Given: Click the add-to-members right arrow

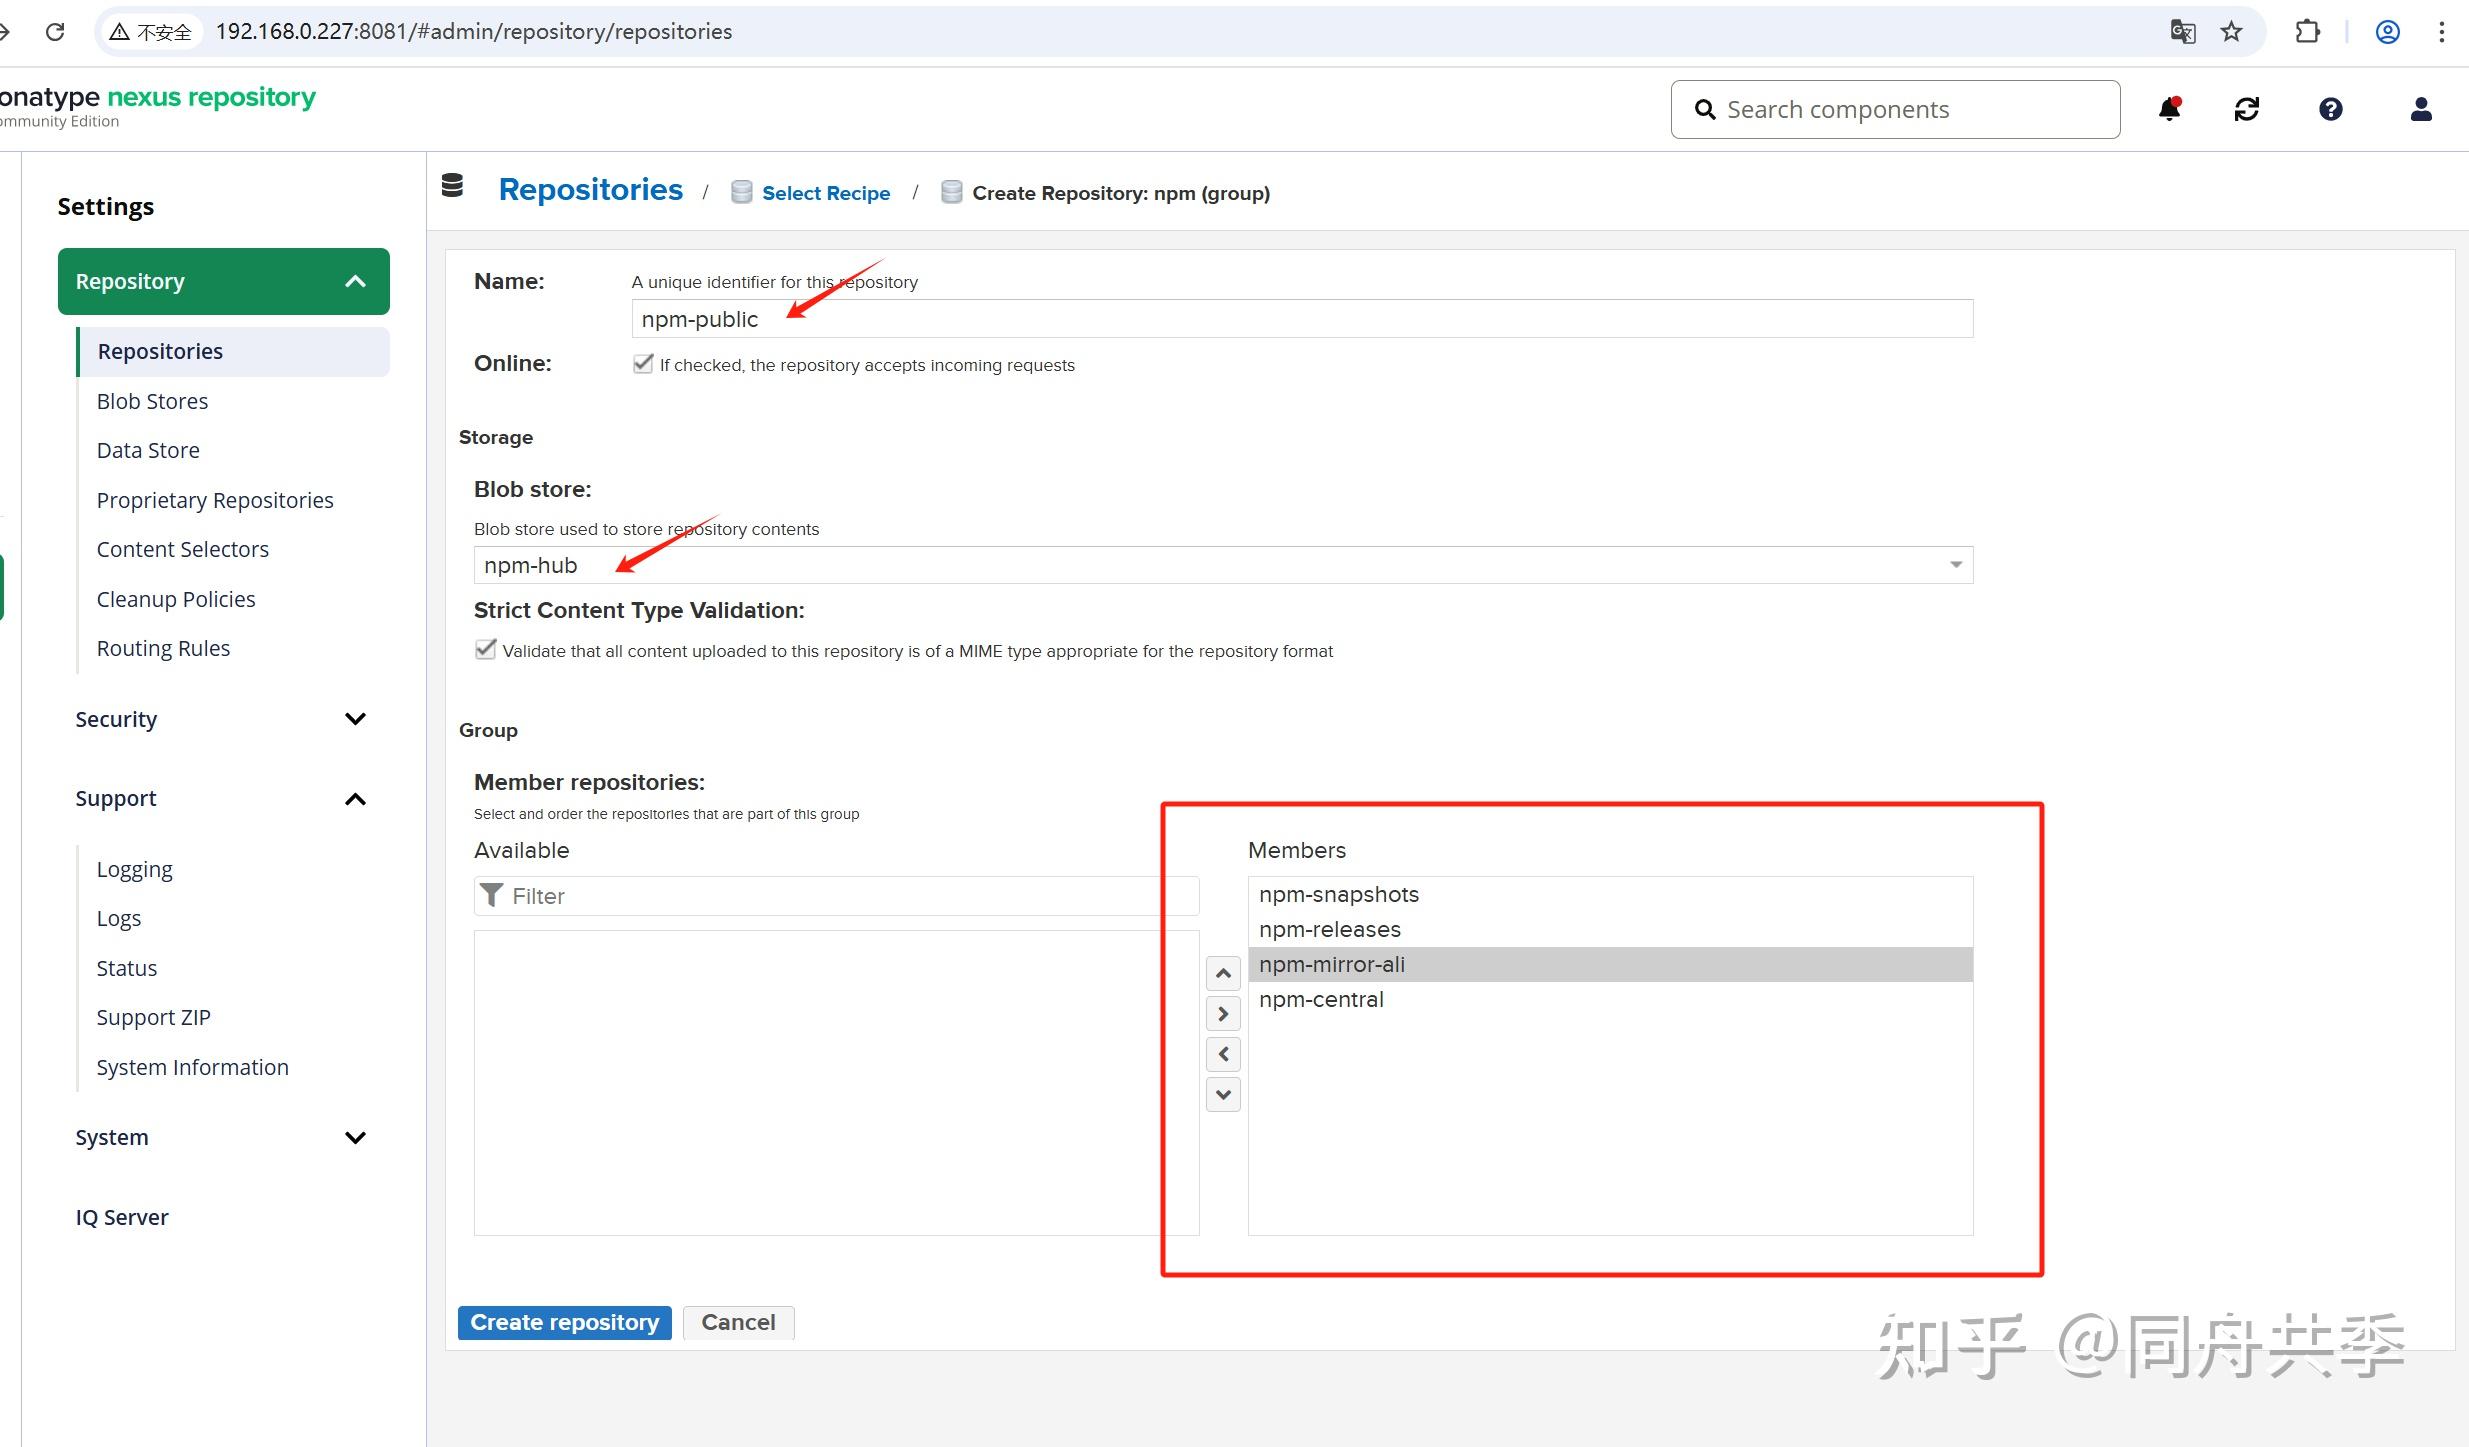Looking at the screenshot, I should [1223, 1014].
